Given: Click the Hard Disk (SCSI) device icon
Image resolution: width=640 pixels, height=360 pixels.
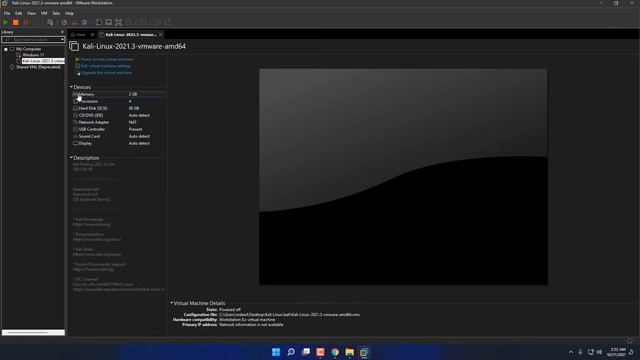Looking at the screenshot, I should coord(76,108).
